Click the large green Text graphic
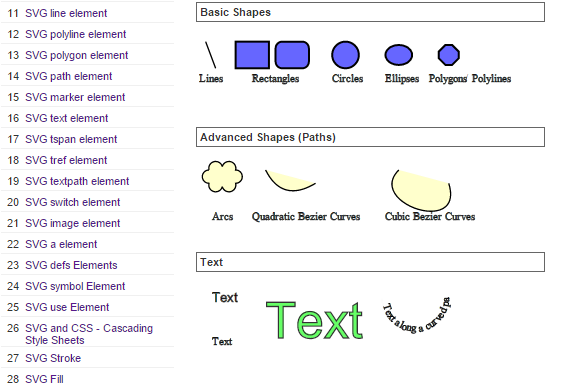Viewport: 586px width, 388px height. click(314, 321)
